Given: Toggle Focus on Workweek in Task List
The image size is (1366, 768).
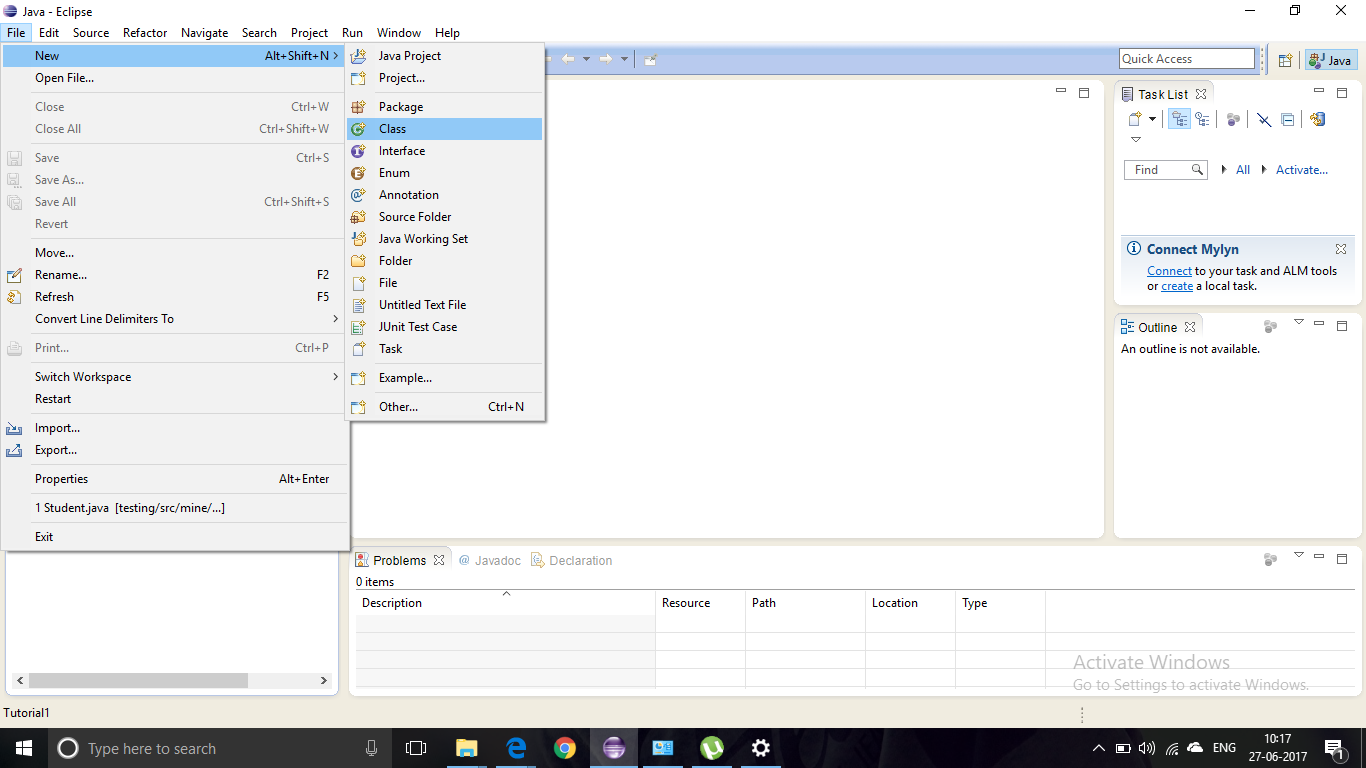Looking at the screenshot, I should (1233, 120).
